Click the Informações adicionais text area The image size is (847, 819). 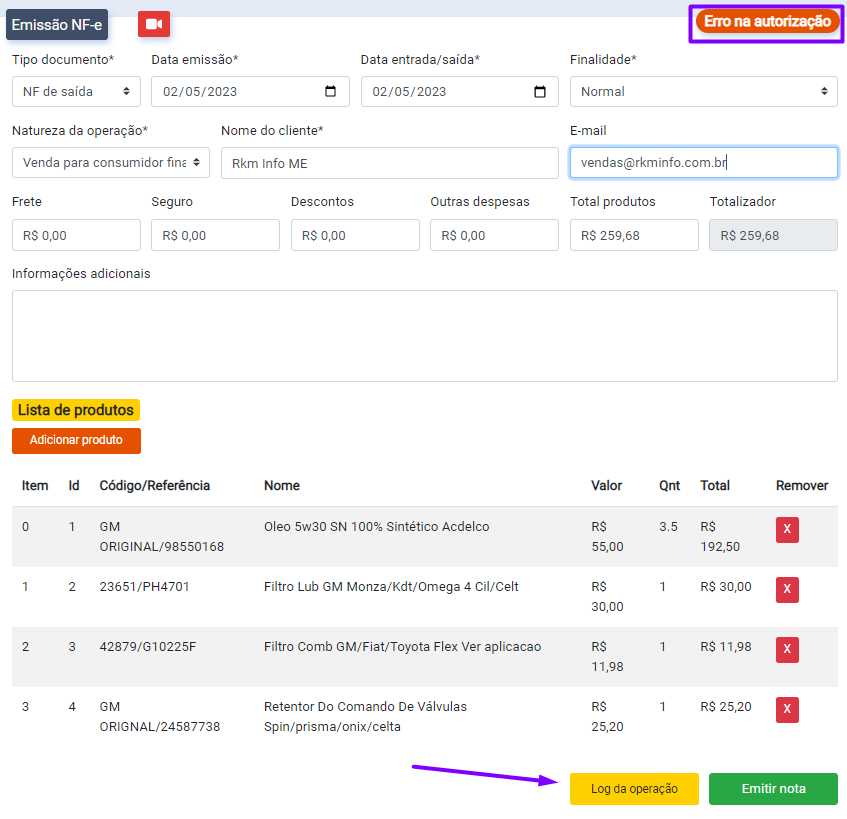pyautogui.click(x=424, y=336)
